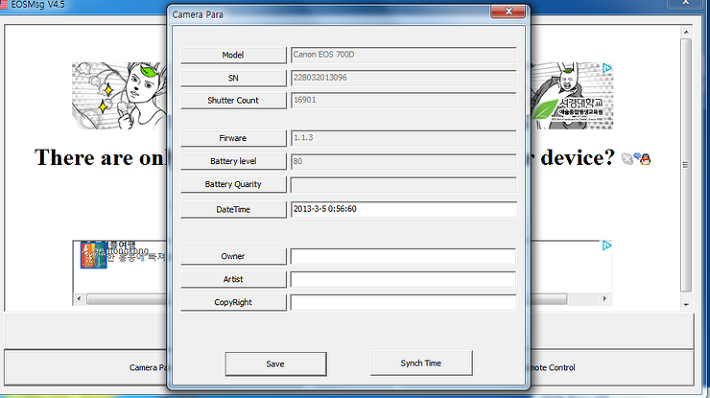Click the Shutter Count button

(x=233, y=101)
